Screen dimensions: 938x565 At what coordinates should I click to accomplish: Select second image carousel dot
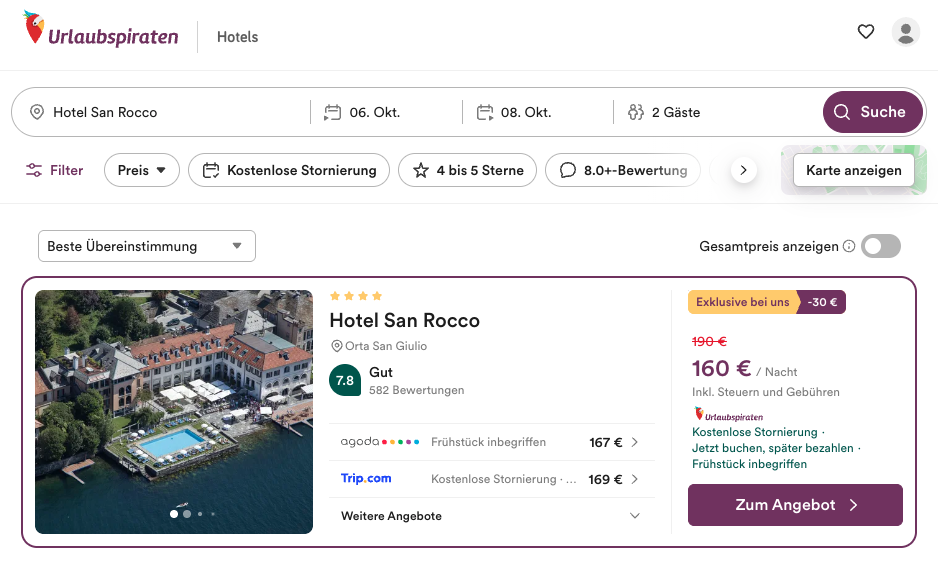click(187, 514)
